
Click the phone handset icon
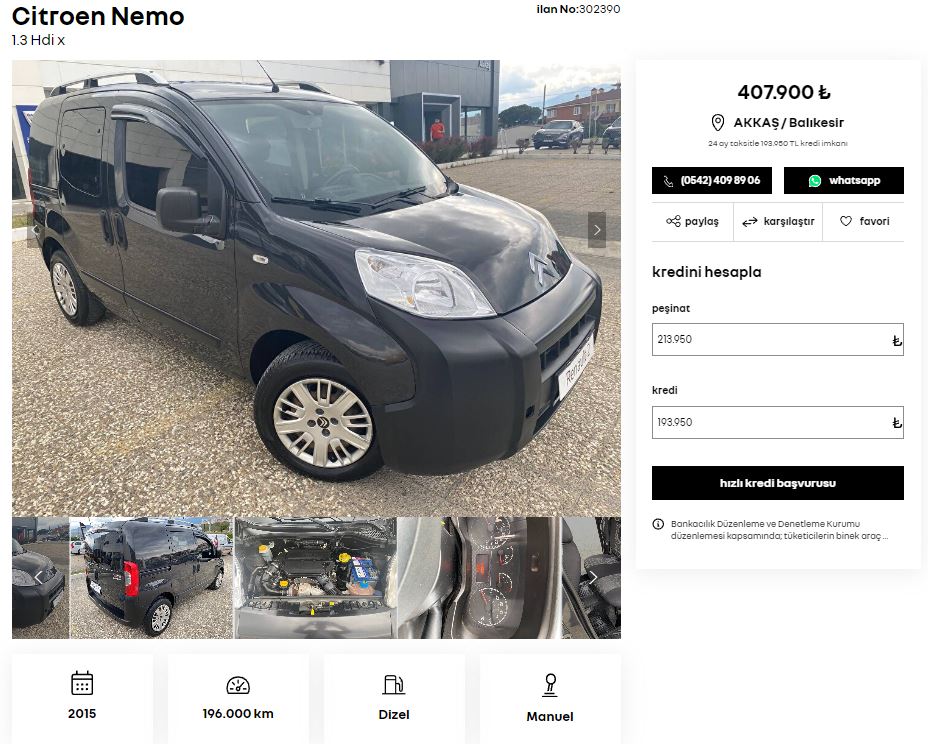pyautogui.click(x=668, y=181)
